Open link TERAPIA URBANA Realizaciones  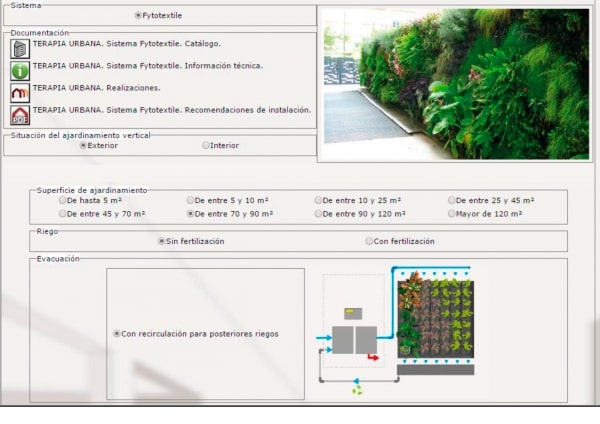coord(96,88)
